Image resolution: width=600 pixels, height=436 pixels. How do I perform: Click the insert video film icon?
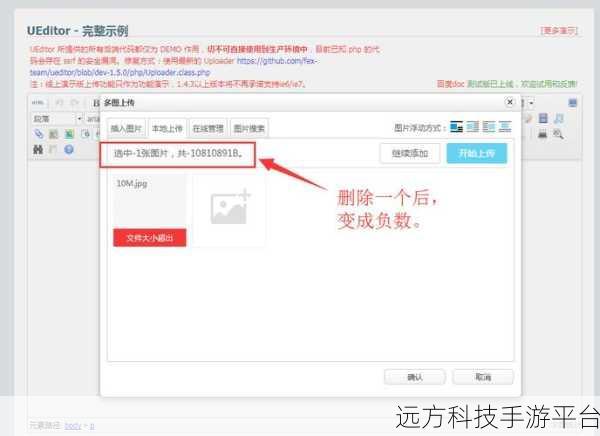click(x=543, y=118)
